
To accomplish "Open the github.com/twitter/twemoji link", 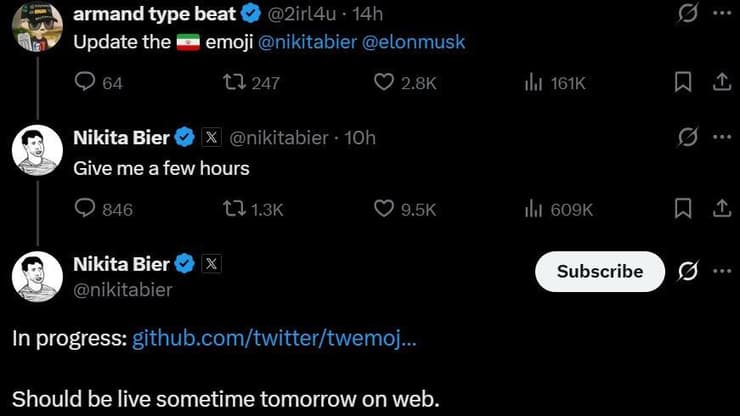I will (274, 338).
